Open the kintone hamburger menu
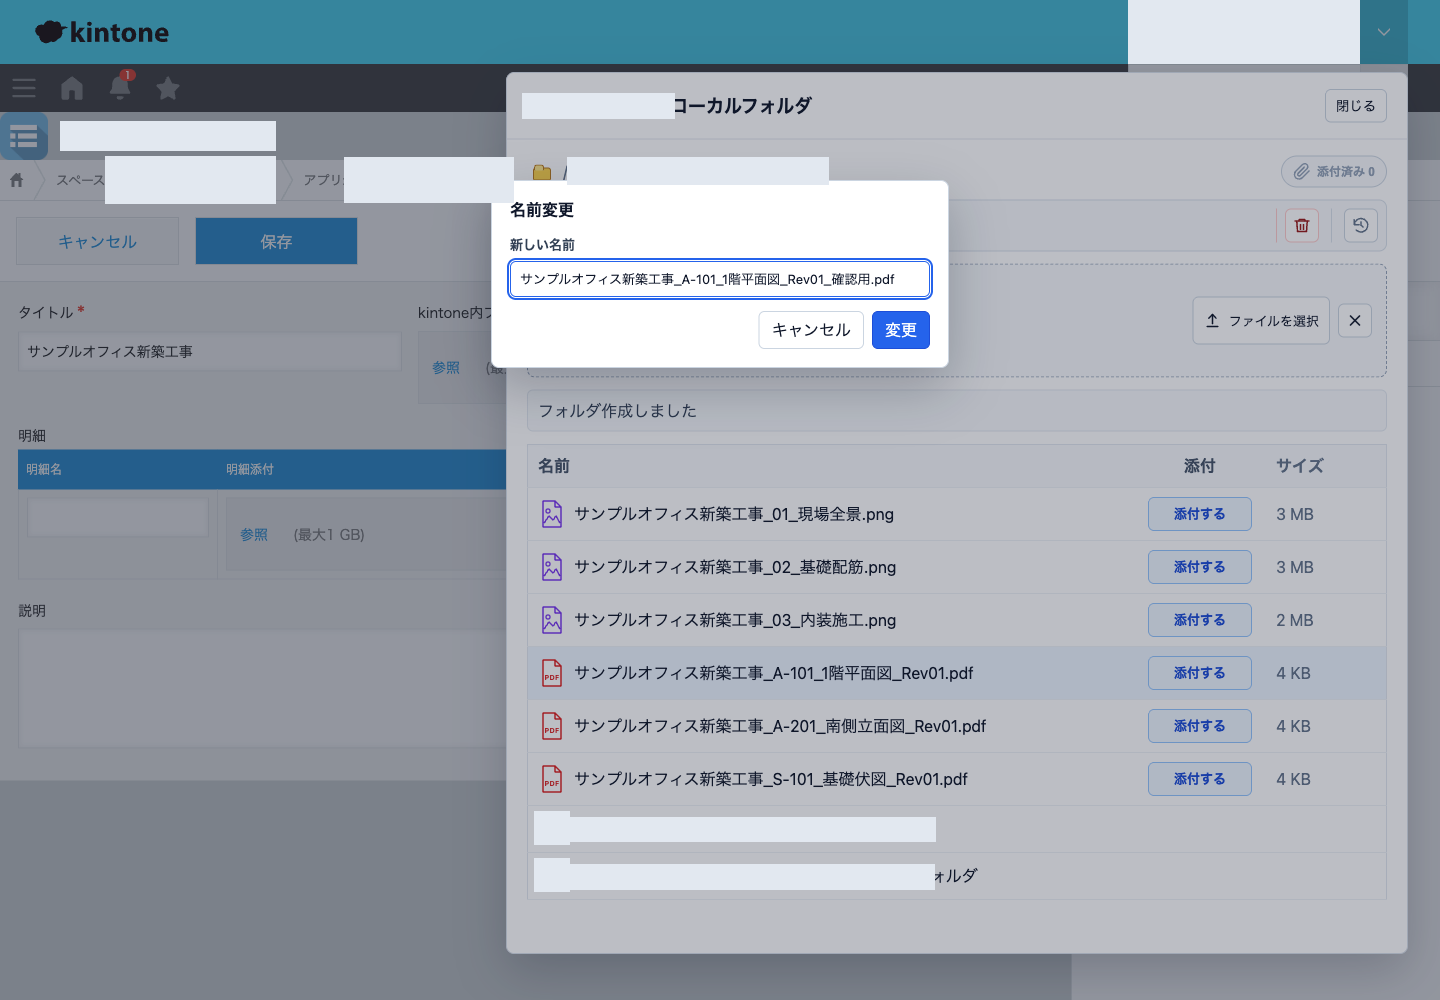1440x1000 pixels. pyautogui.click(x=24, y=88)
